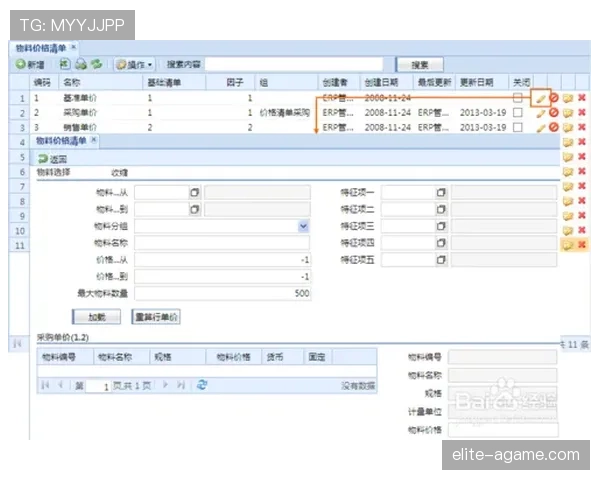Go to next page in lower grid pager
The height and width of the screenshot is (480, 600).
pos(165,385)
